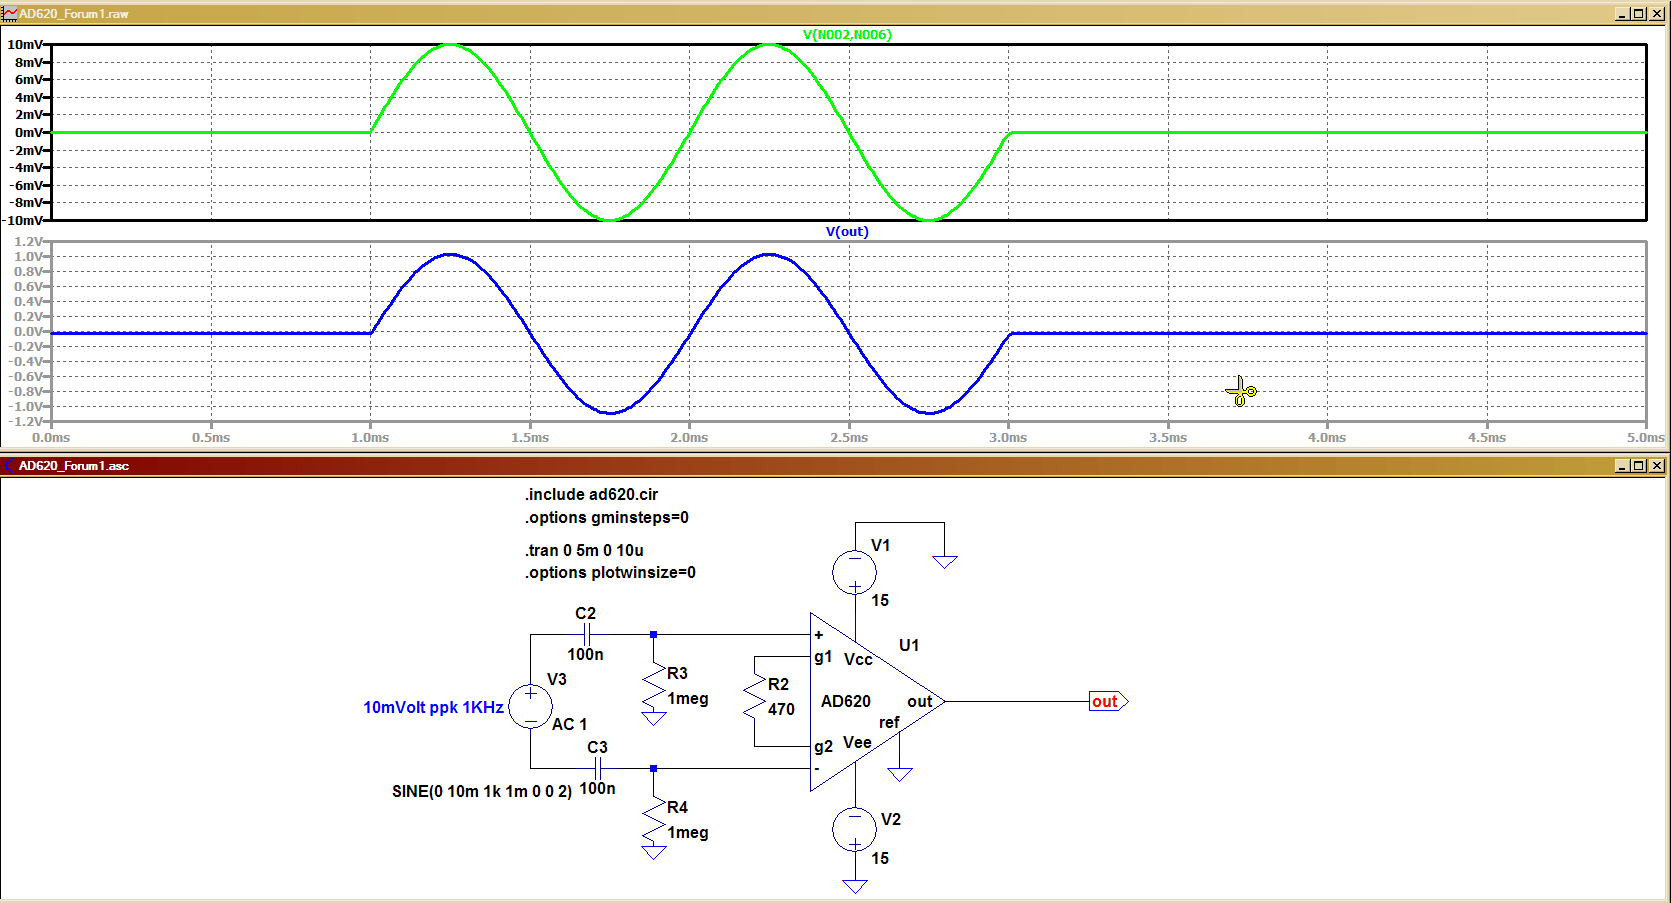
Task: Maximize the AD620_Forum1.asc schematic window
Action: 1639,465
